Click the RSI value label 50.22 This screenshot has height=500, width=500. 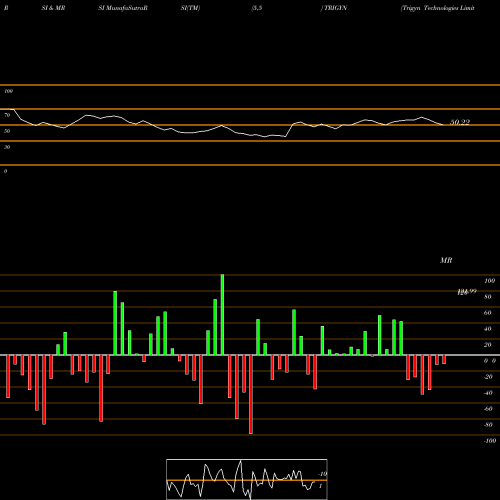click(460, 122)
